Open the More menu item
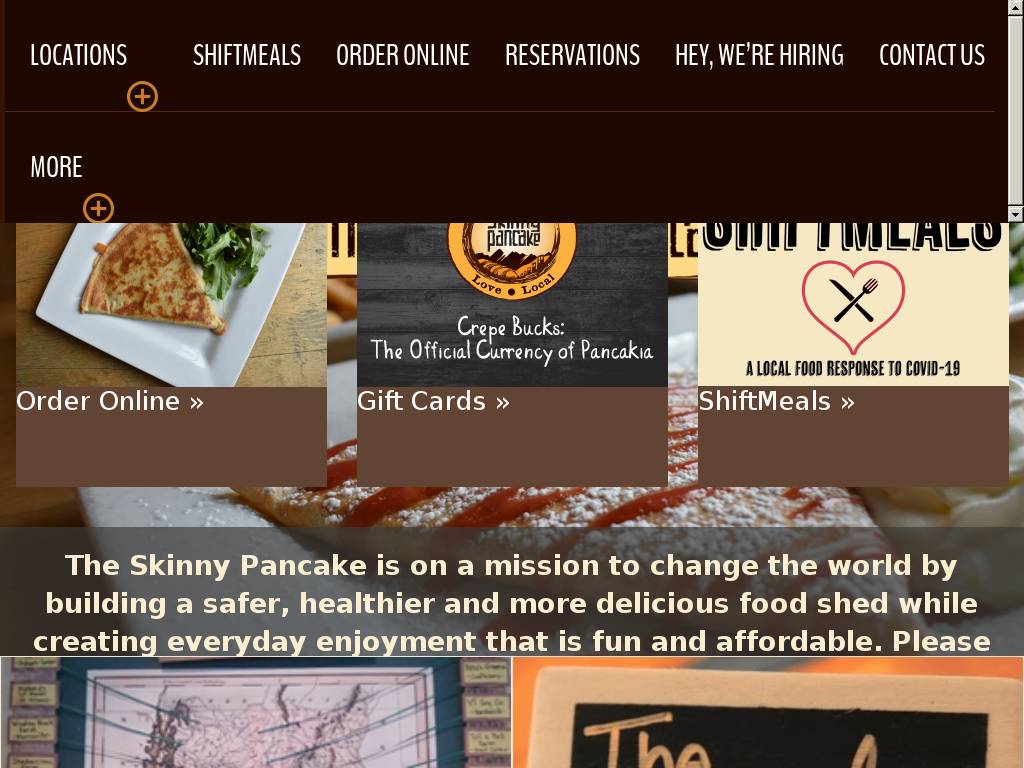 56,167
